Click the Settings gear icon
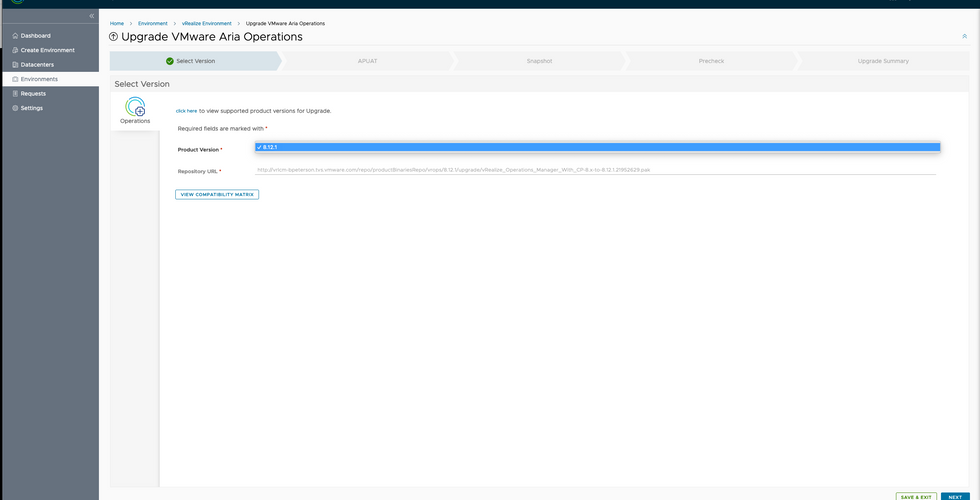Screen dimensions: 980x500 pos(15,108)
